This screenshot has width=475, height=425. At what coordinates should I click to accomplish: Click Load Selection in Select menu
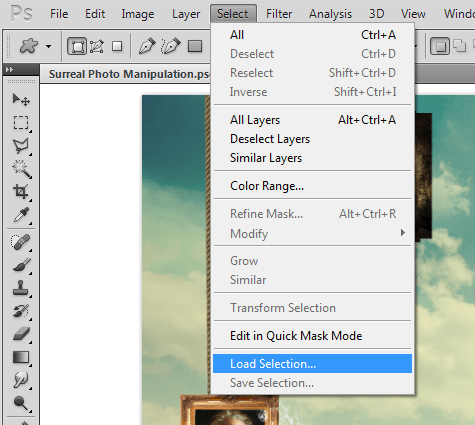tap(312, 364)
